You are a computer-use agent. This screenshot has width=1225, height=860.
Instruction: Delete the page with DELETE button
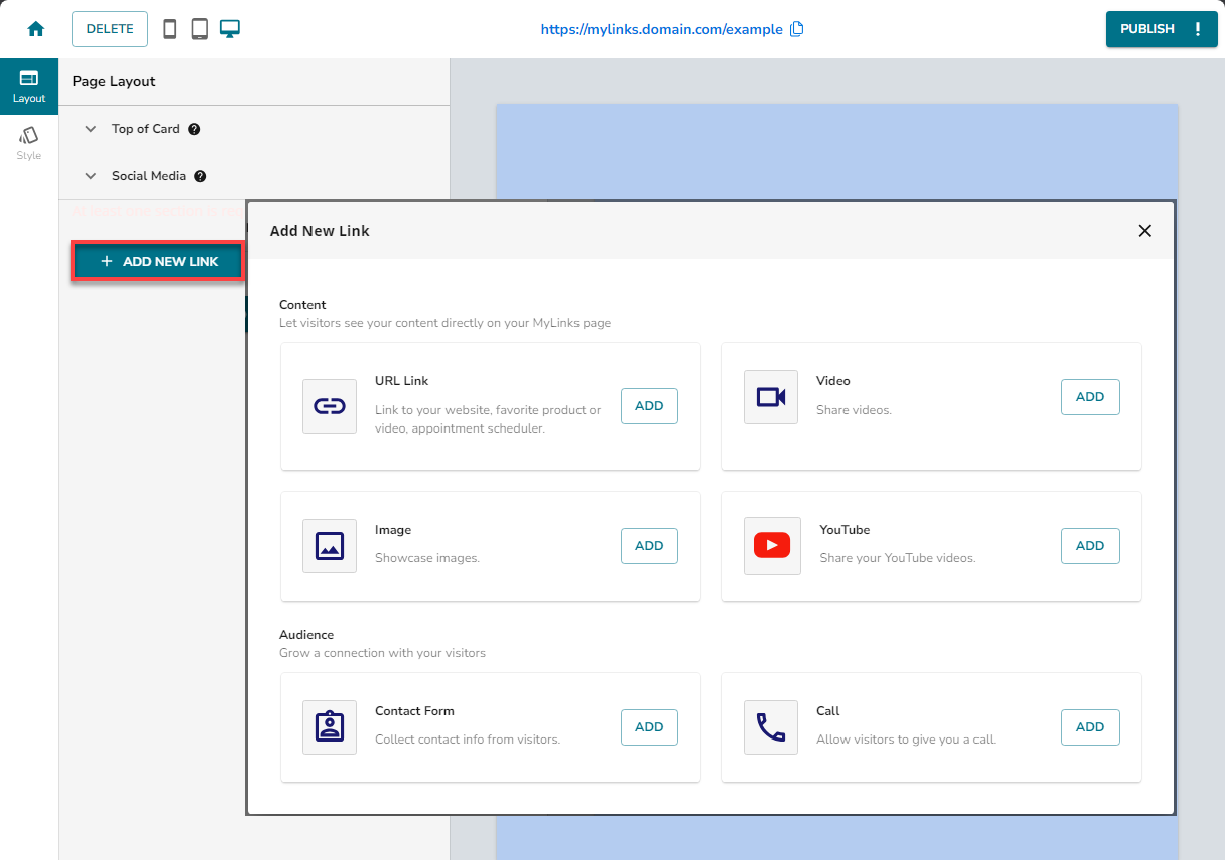[110, 29]
